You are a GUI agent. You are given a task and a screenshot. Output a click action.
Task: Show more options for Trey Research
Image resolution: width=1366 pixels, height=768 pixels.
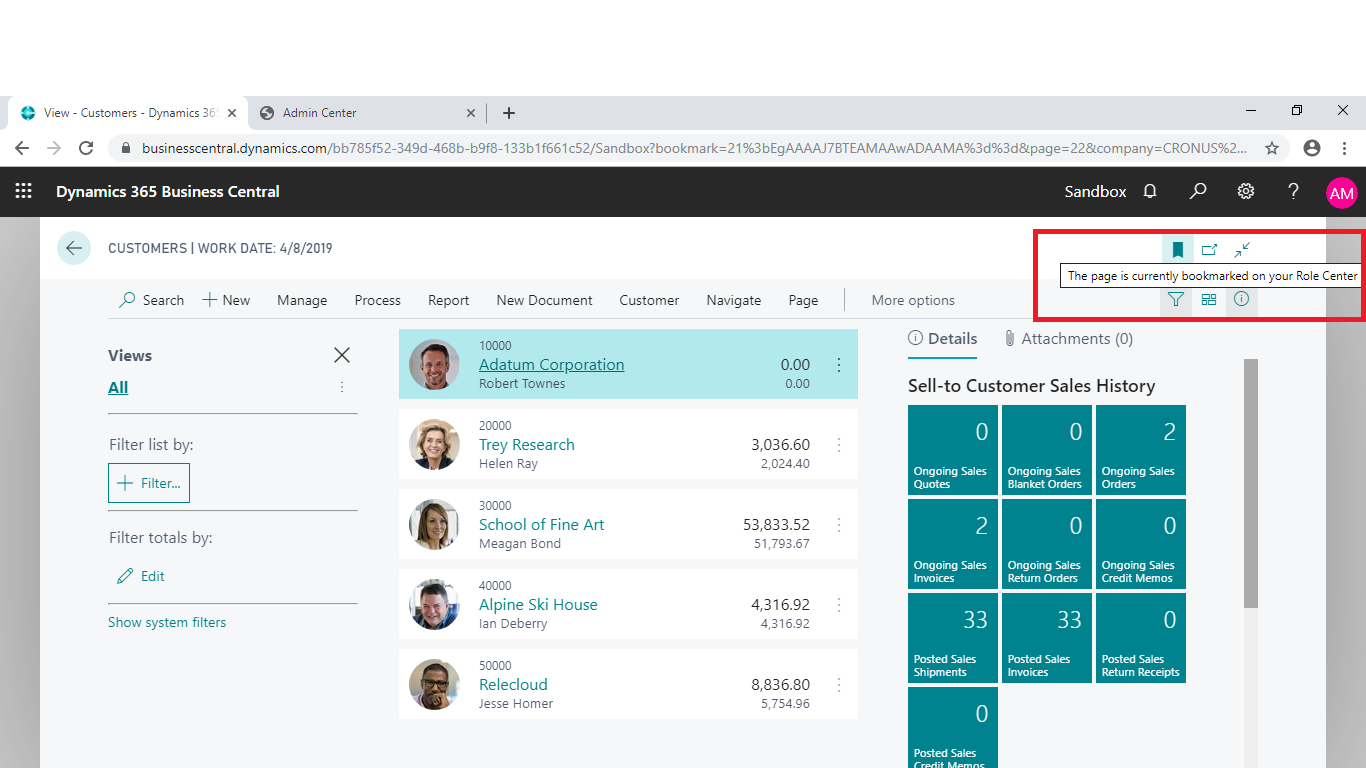[x=839, y=445]
